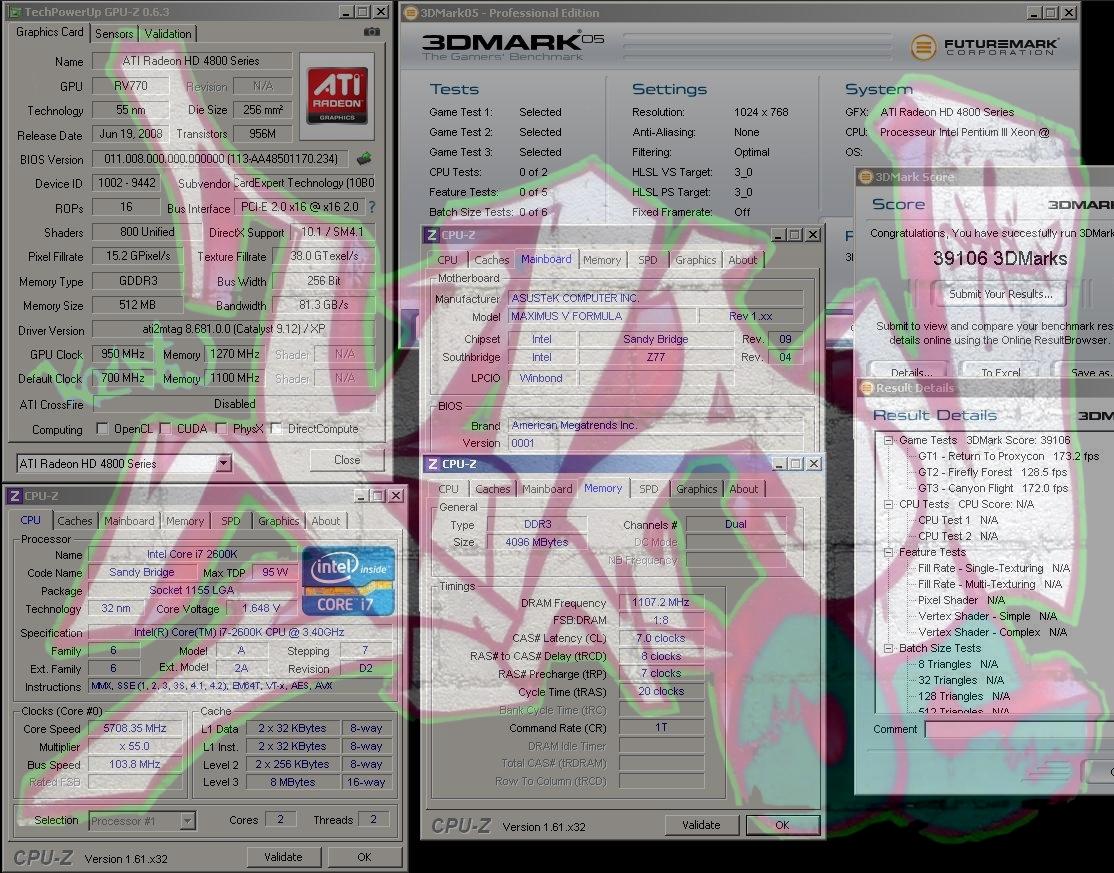Click the Multiplier value x 55.0
1114x873 pixels.
tap(135, 747)
